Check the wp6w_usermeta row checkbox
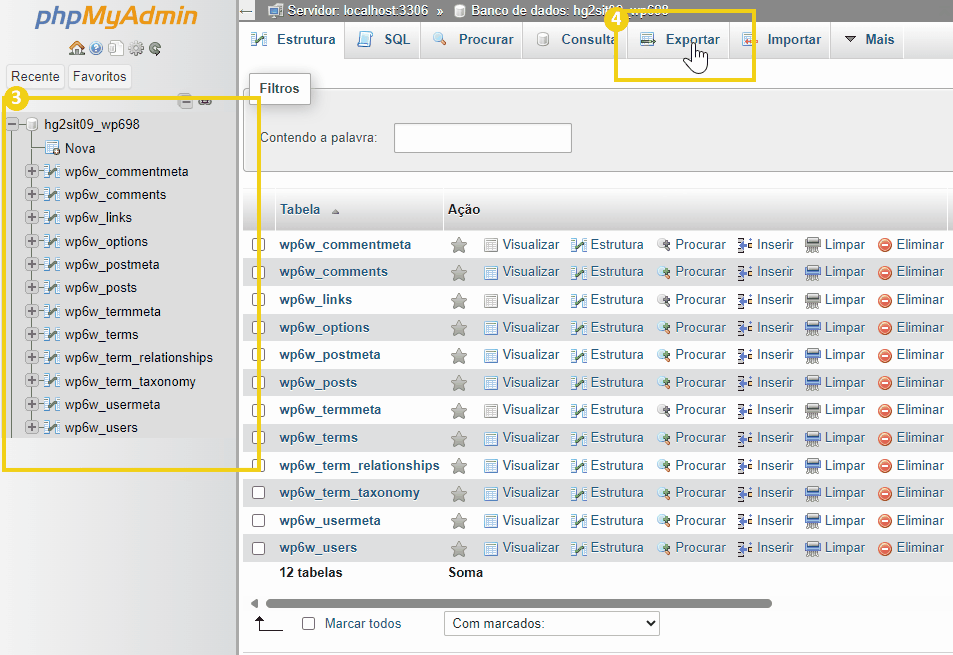This screenshot has height=655, width=953. pos(258,520)
